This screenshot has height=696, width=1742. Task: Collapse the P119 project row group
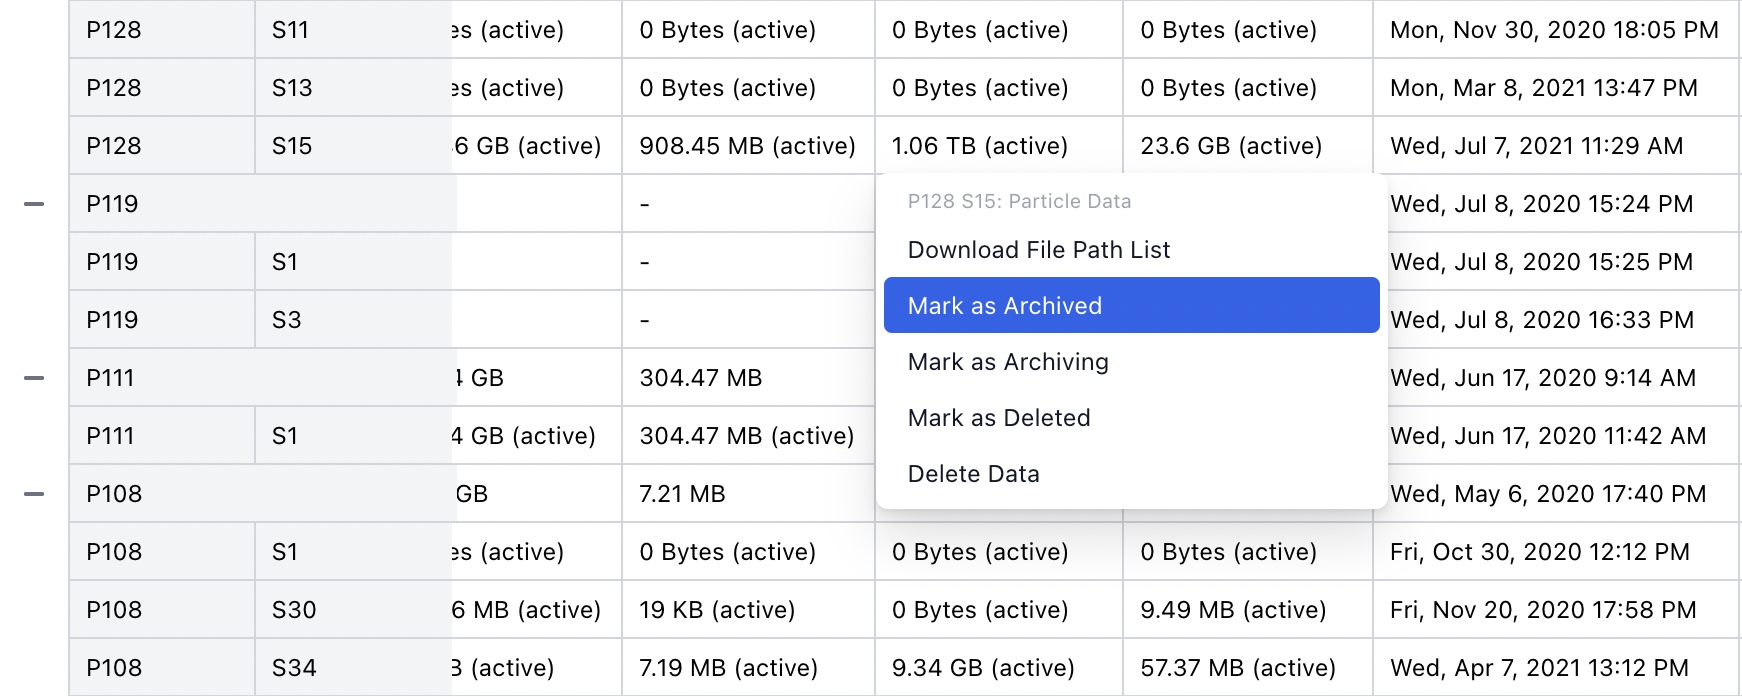(x=34, y=204)
